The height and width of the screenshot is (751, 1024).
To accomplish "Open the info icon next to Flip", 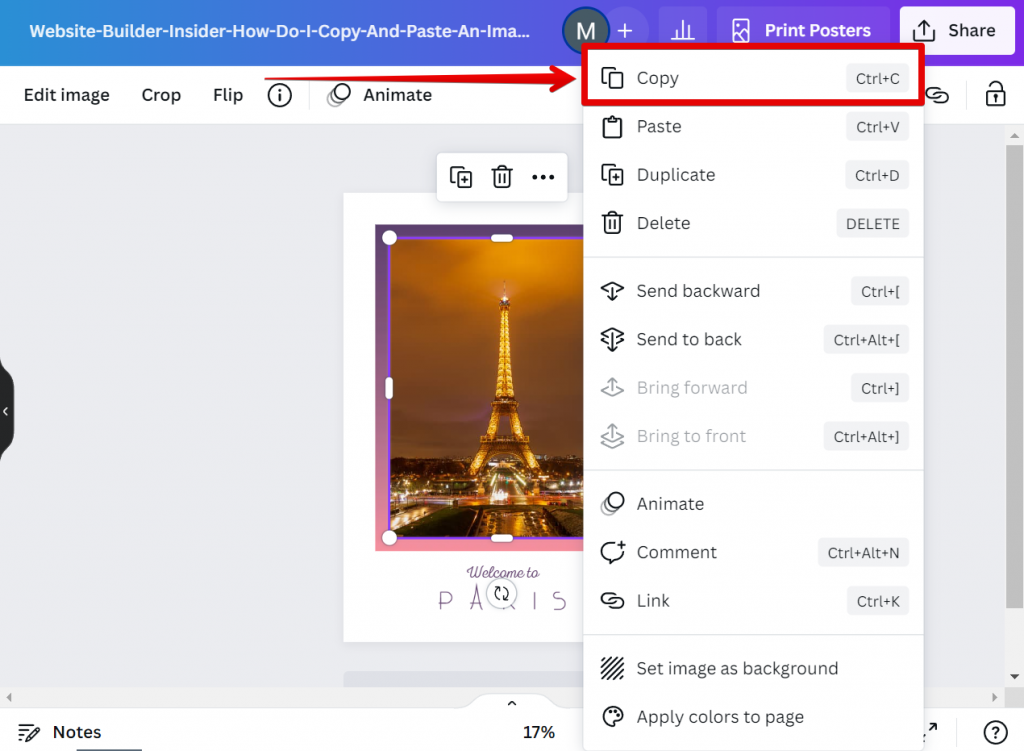I will 279,94.
